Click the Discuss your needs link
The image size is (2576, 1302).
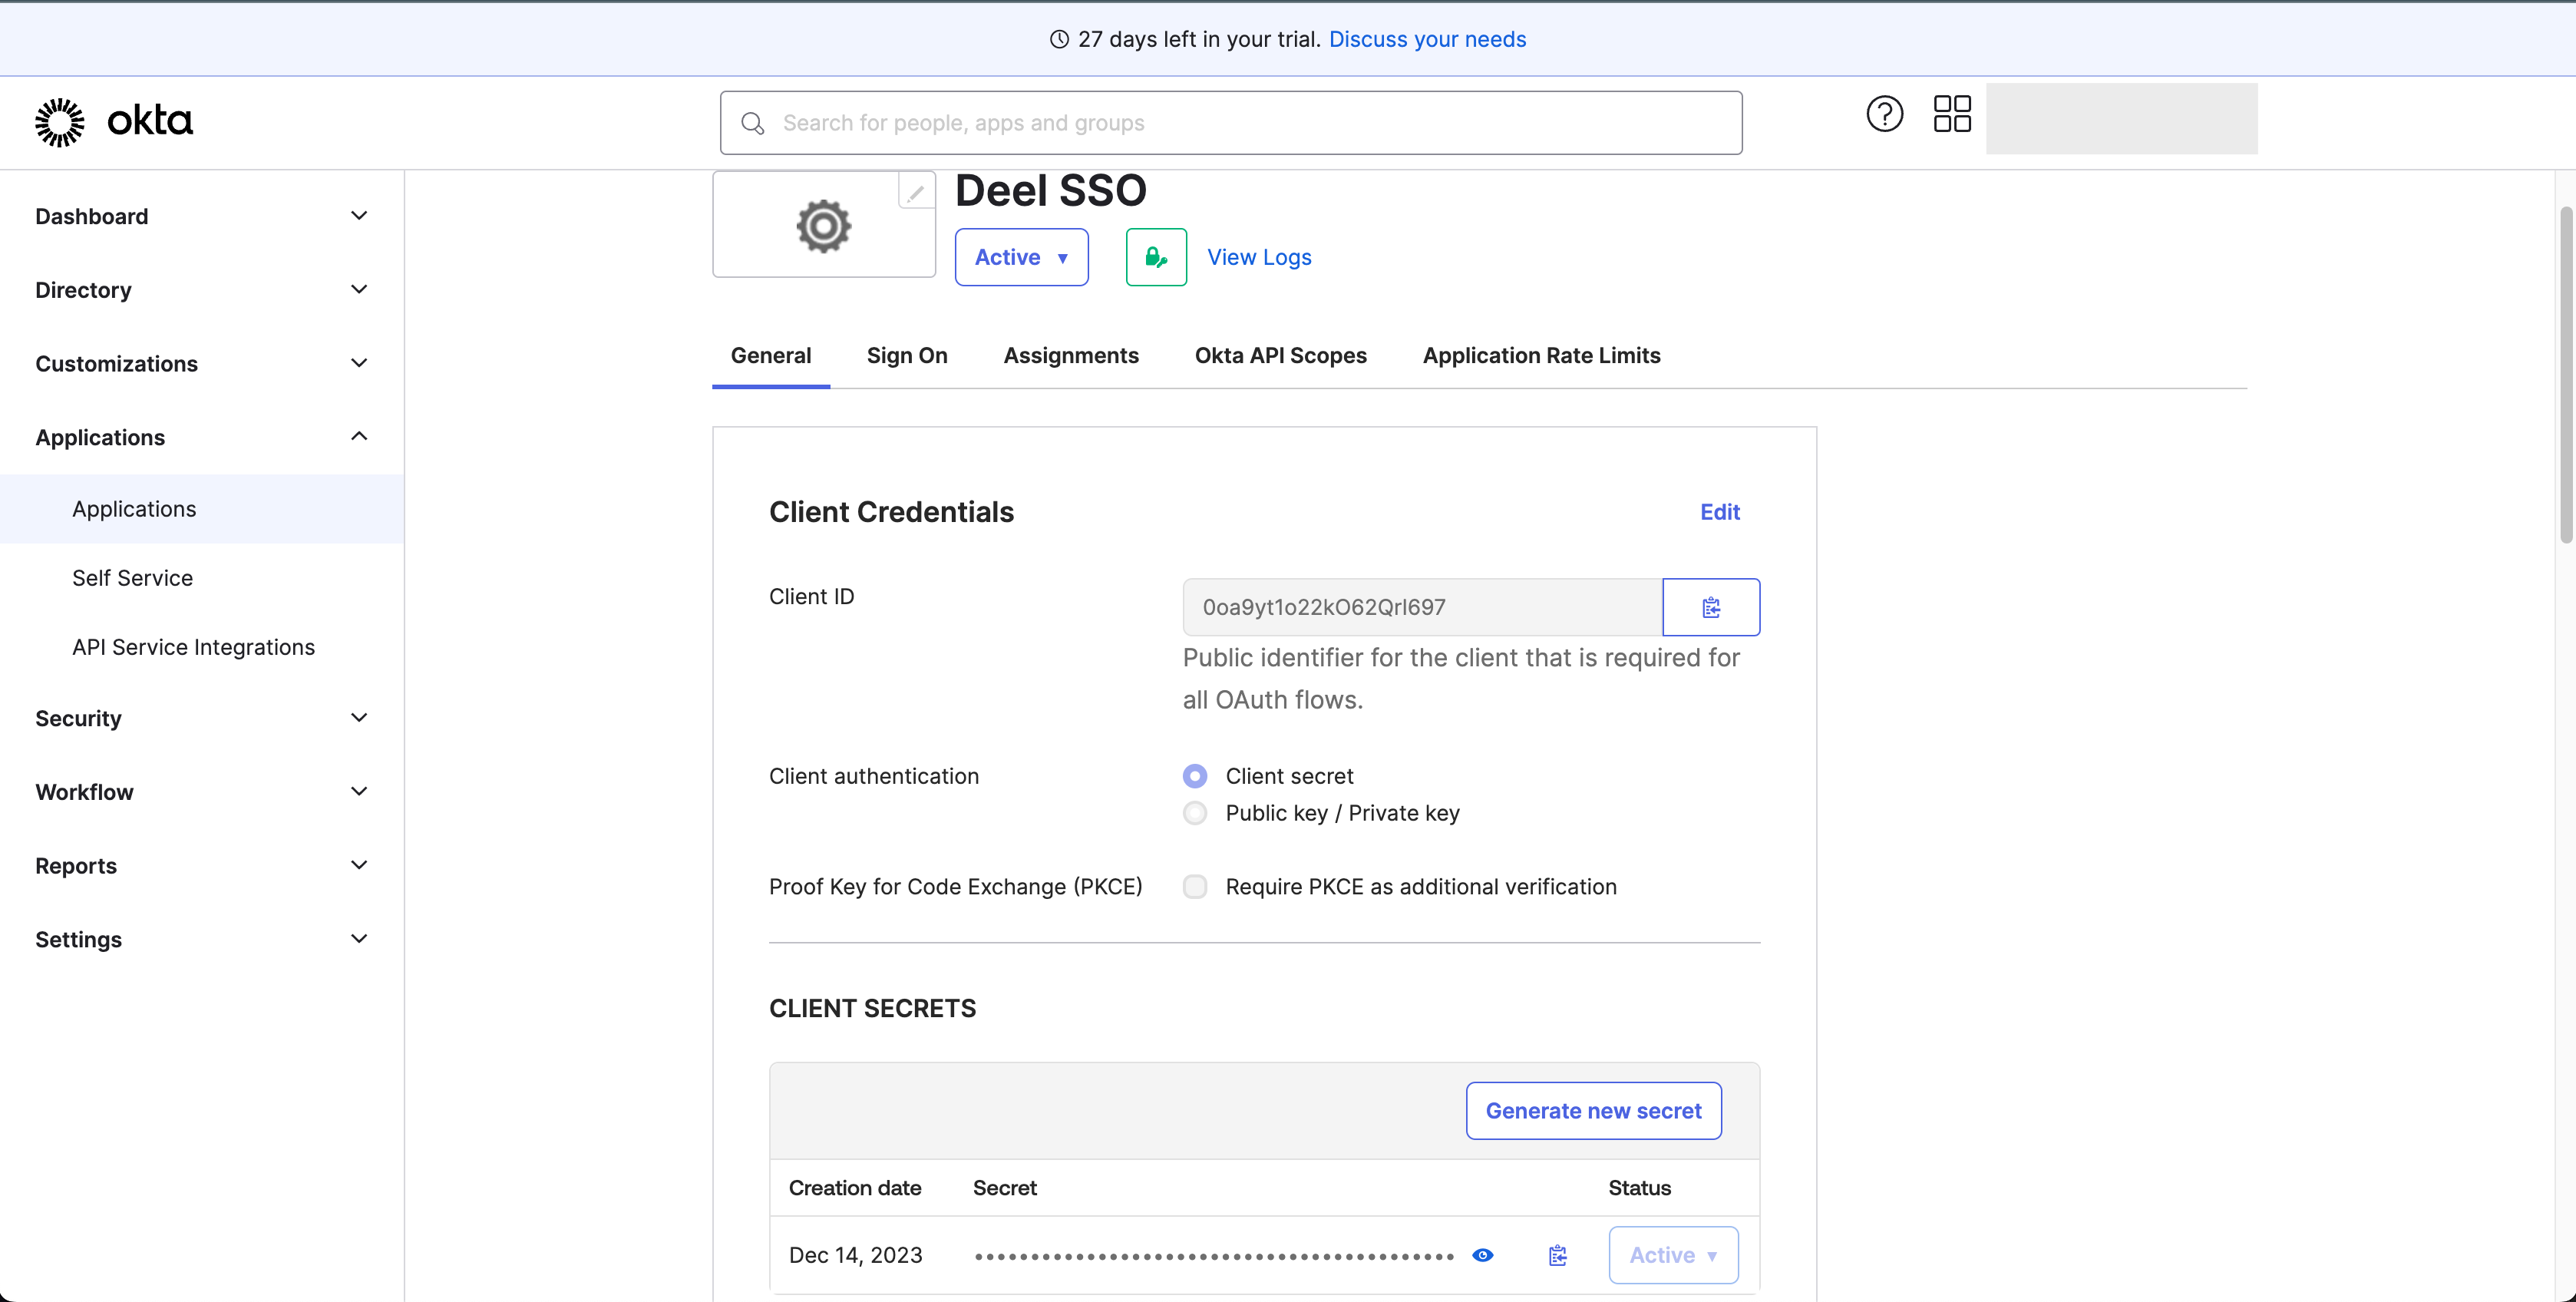click(1427, 39)
